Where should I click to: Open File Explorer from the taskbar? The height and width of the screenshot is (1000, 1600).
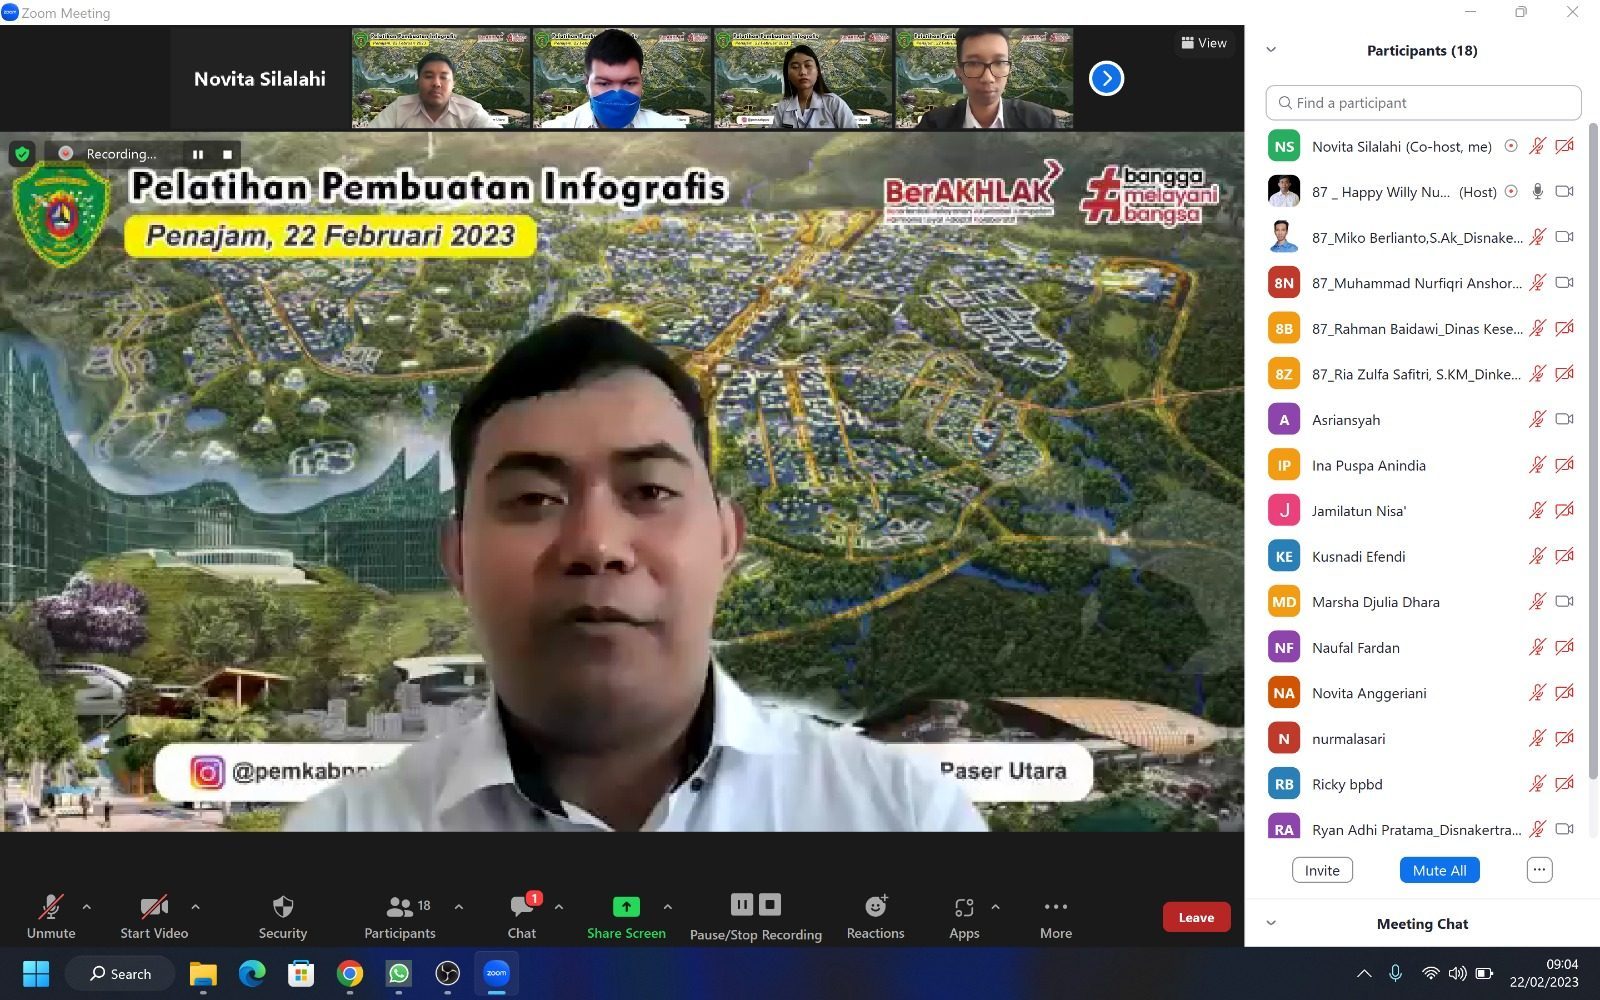(x=203, y=973)
